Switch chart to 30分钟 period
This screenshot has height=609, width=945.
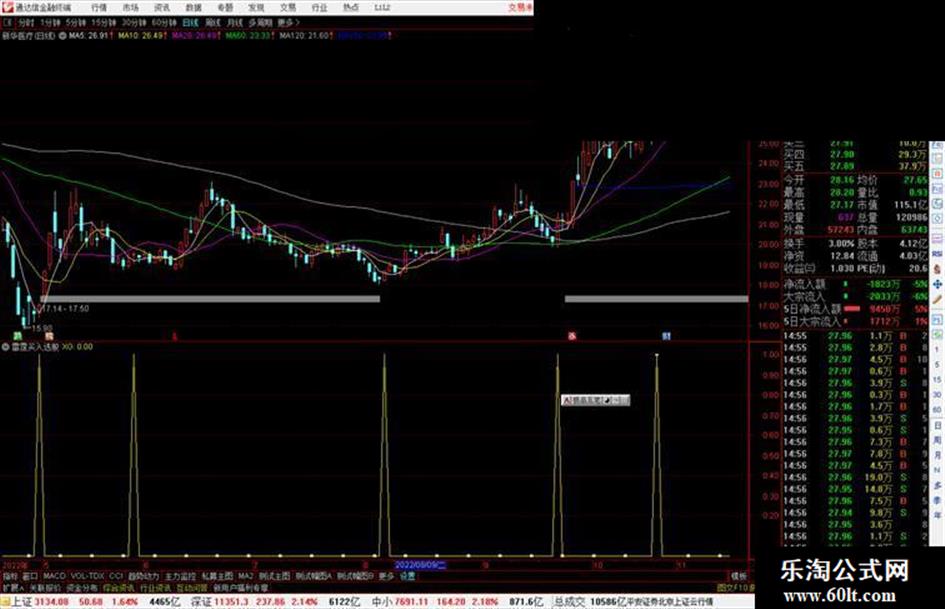[134, 23]
